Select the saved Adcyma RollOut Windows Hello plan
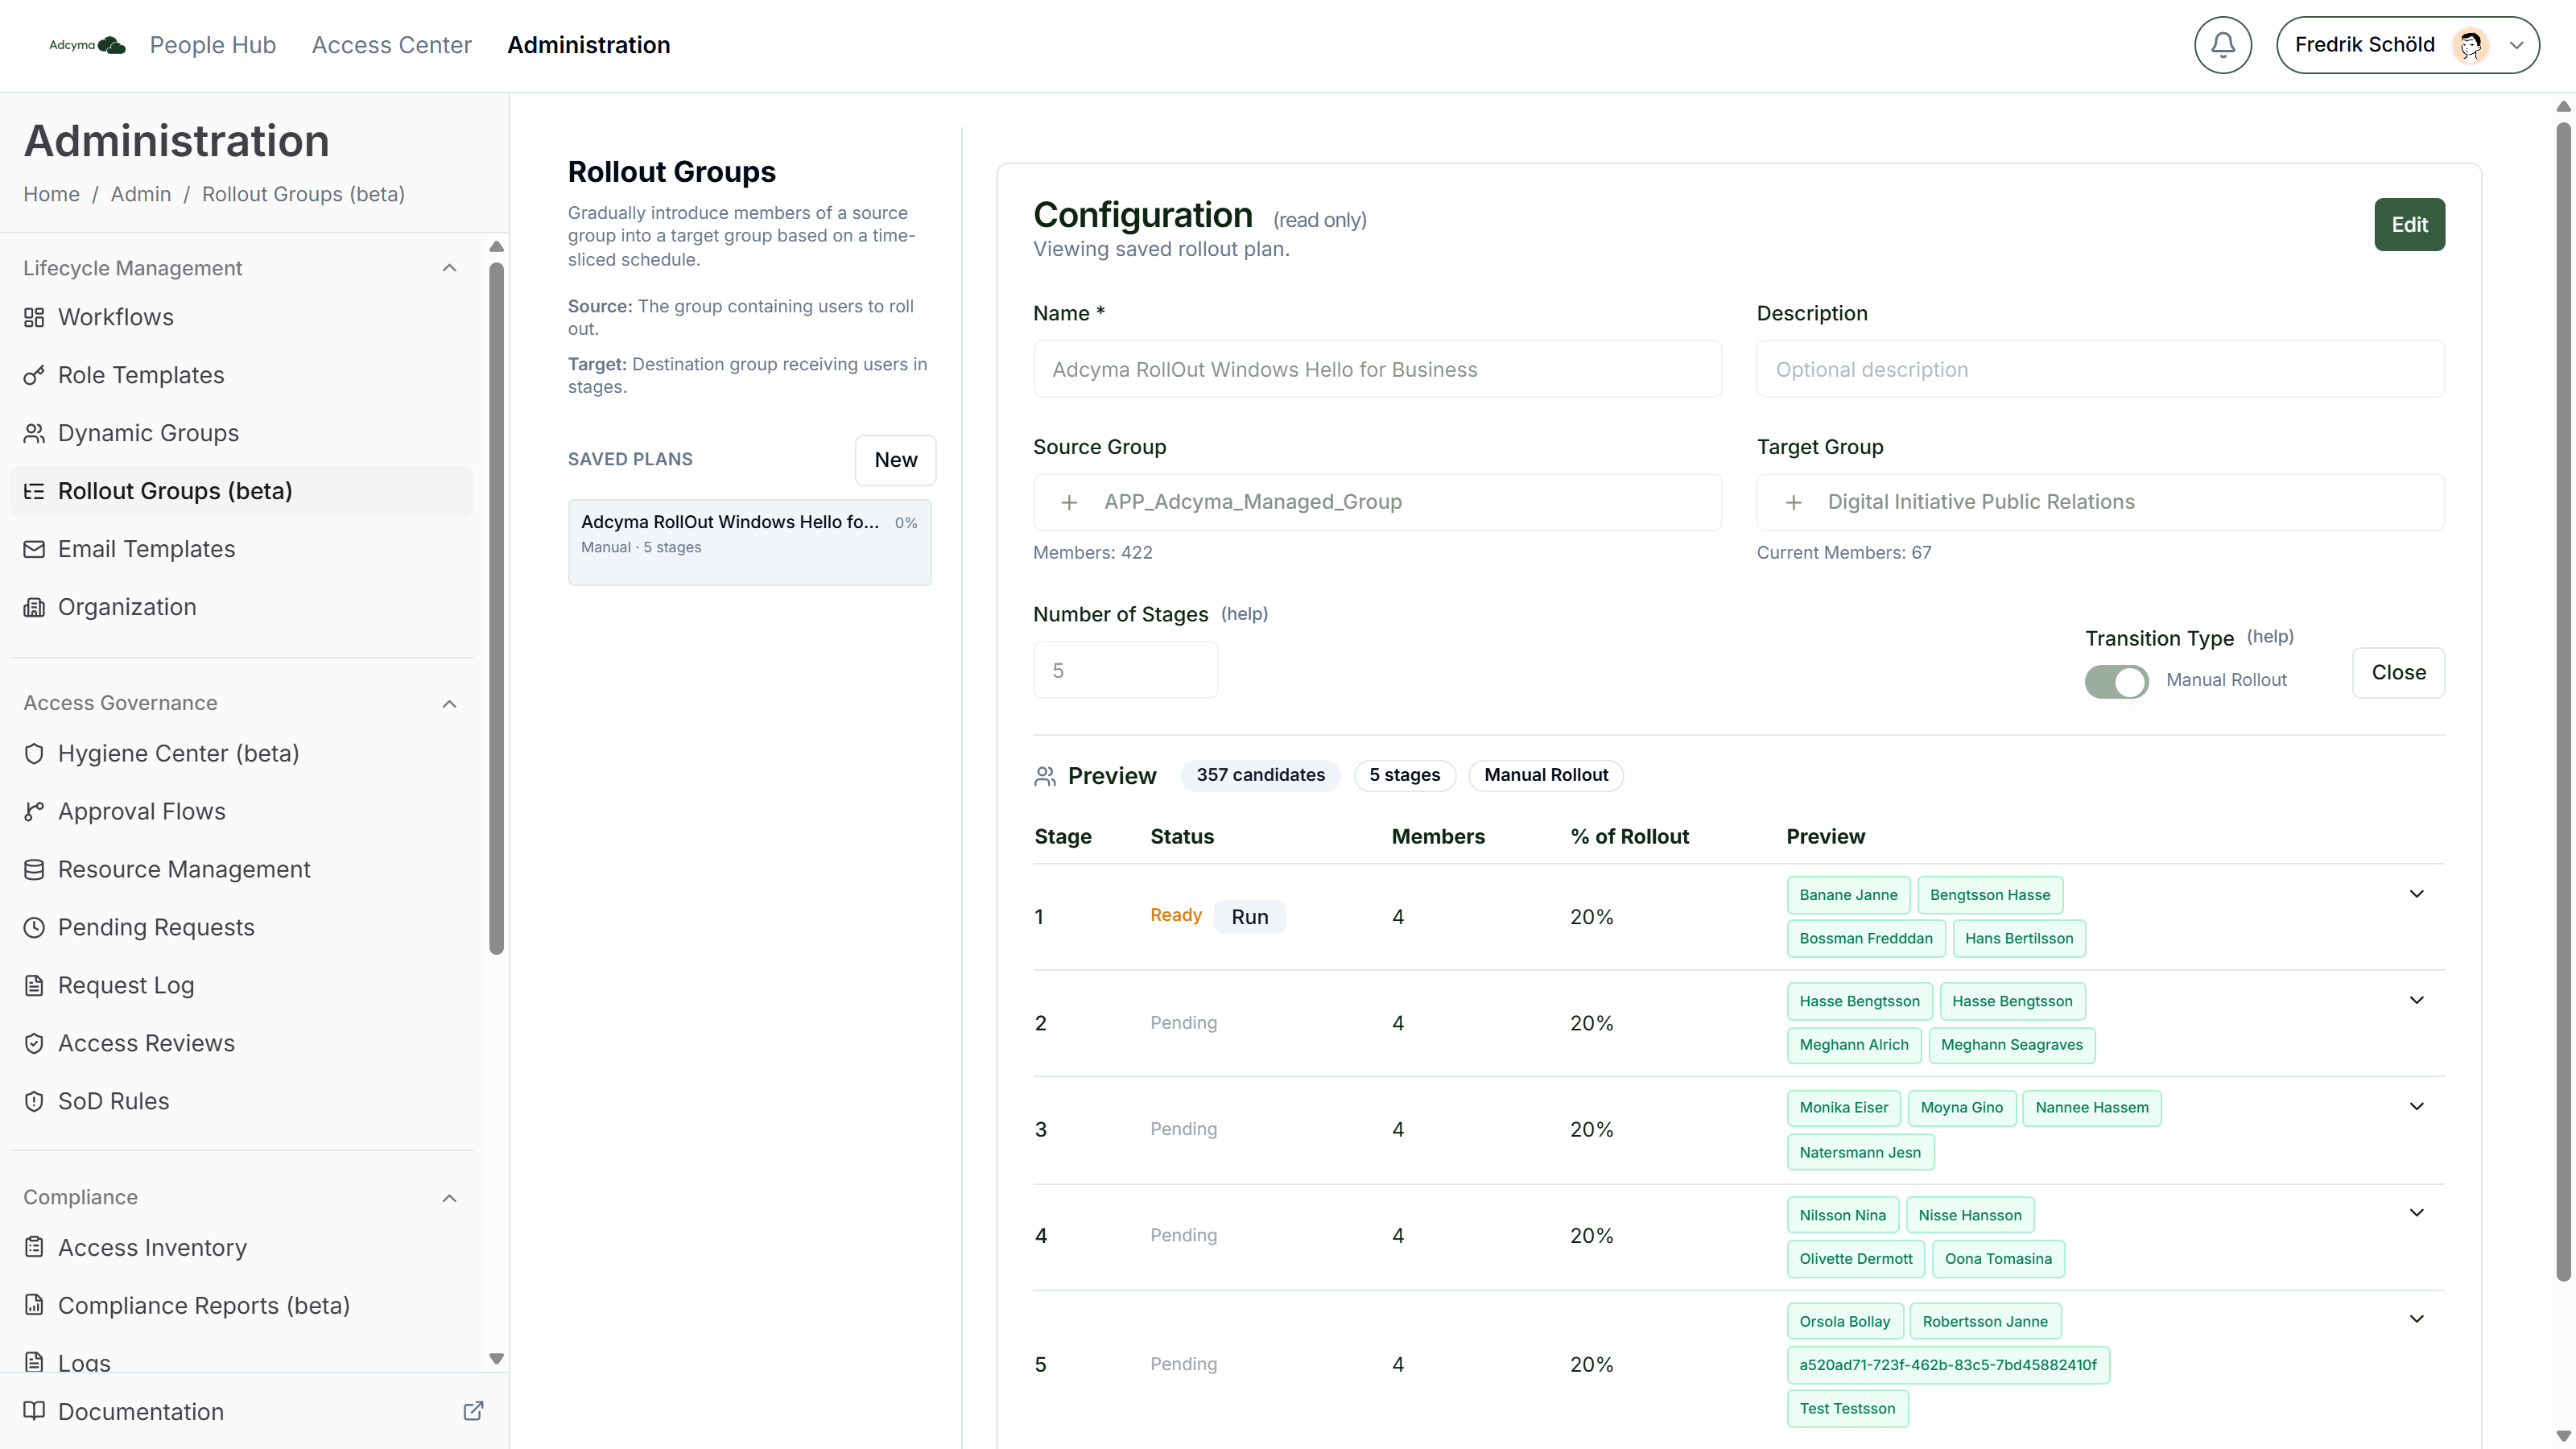The height and width of the screenshot is (1449, 2576). click(x=749, y=542)
